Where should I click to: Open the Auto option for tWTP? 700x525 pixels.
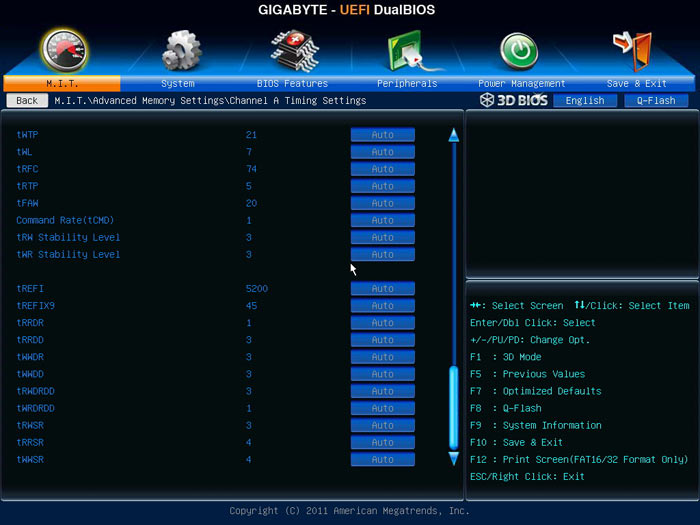point(383,135)
